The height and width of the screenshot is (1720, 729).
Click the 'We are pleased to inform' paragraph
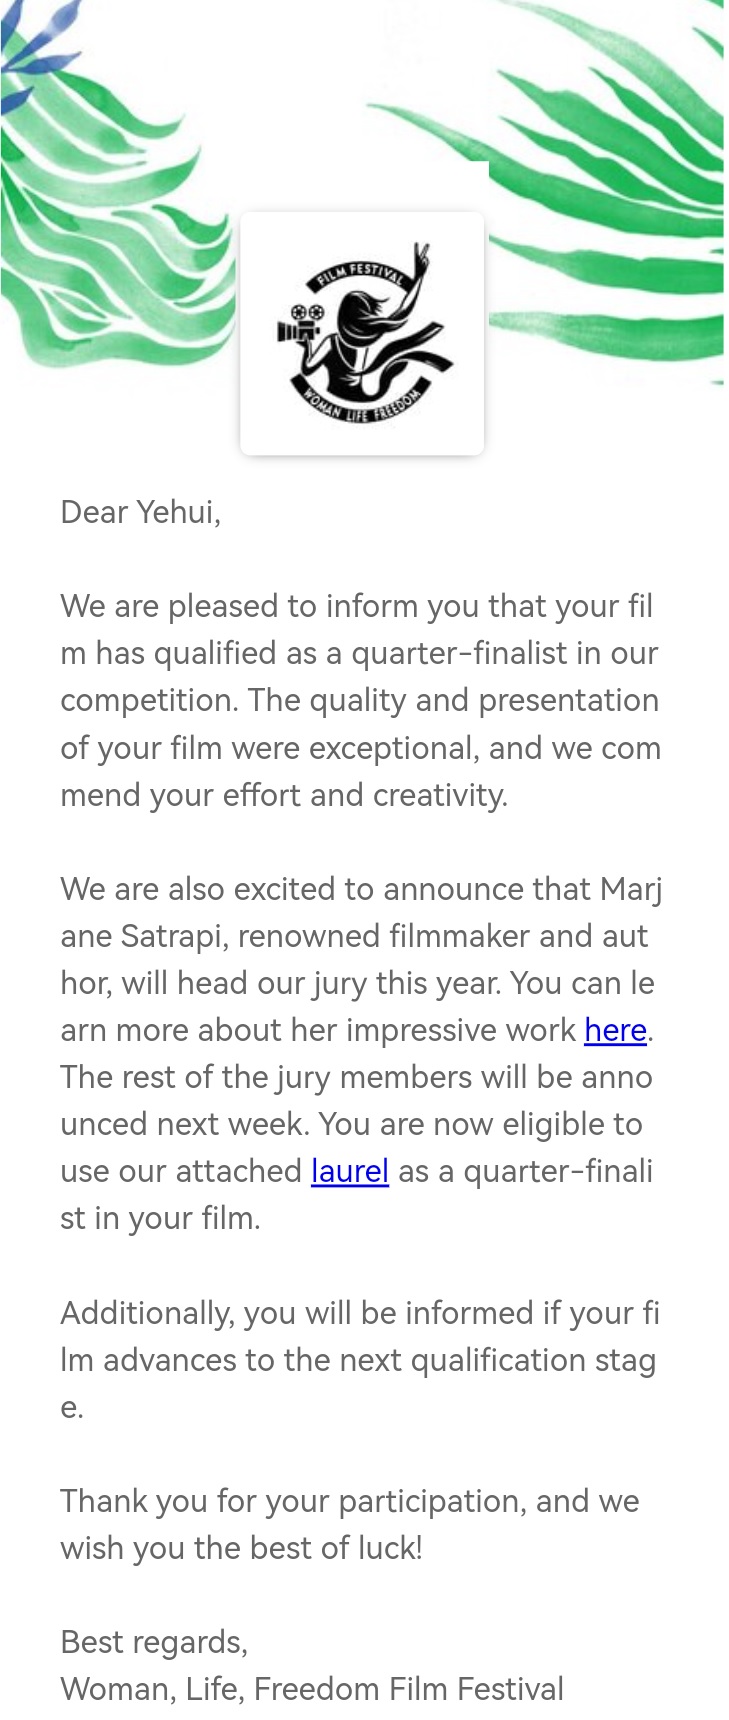(361, 700)
